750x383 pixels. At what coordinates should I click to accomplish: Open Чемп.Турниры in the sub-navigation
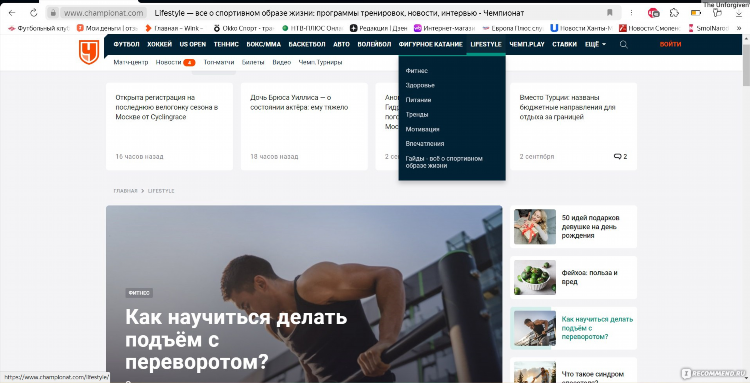coord(320,62)
